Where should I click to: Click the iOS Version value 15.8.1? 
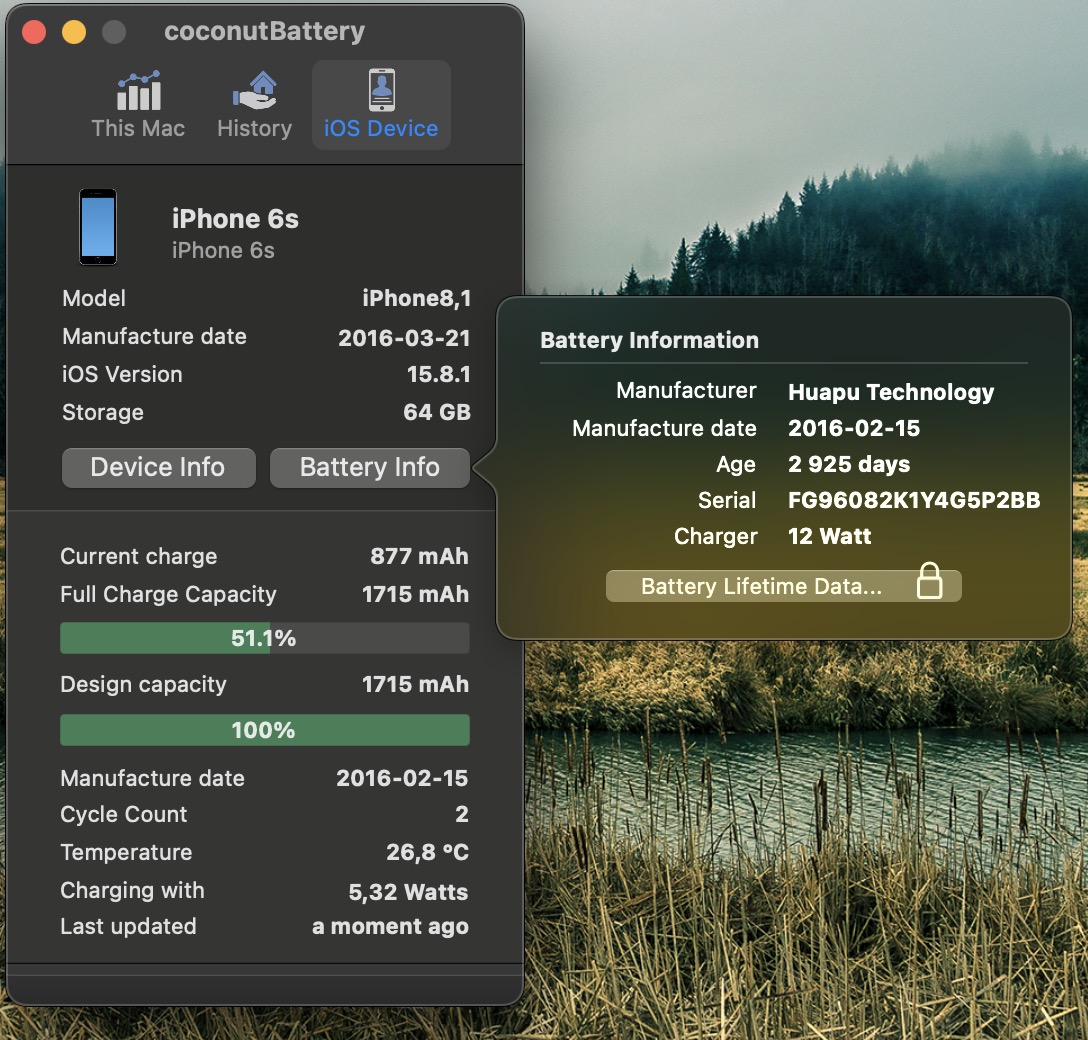click(439, 375)
